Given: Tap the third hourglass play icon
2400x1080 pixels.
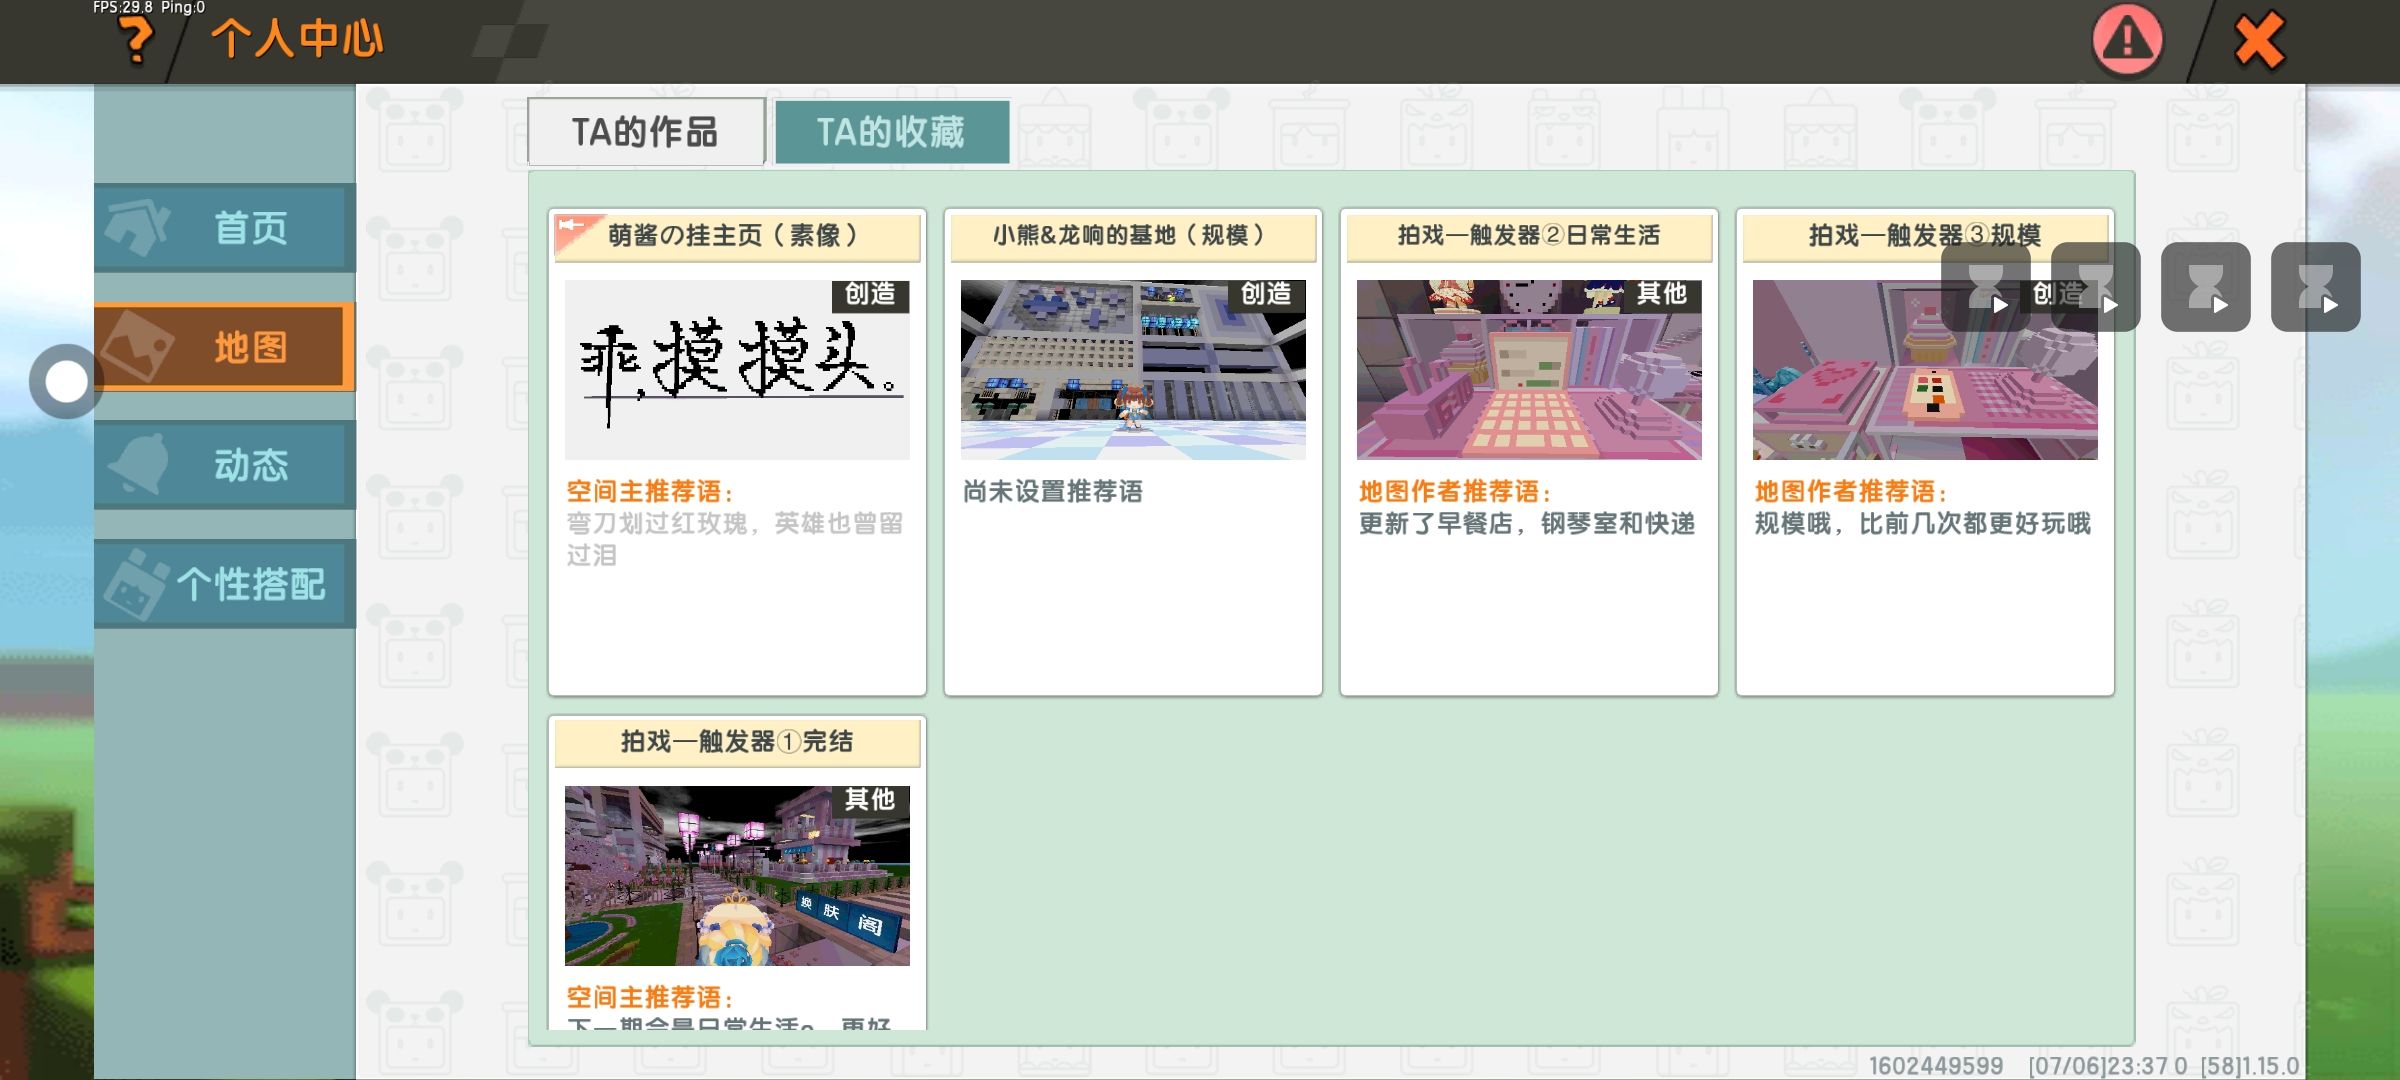Looking at the screenshot, I should coord(2205,287).
